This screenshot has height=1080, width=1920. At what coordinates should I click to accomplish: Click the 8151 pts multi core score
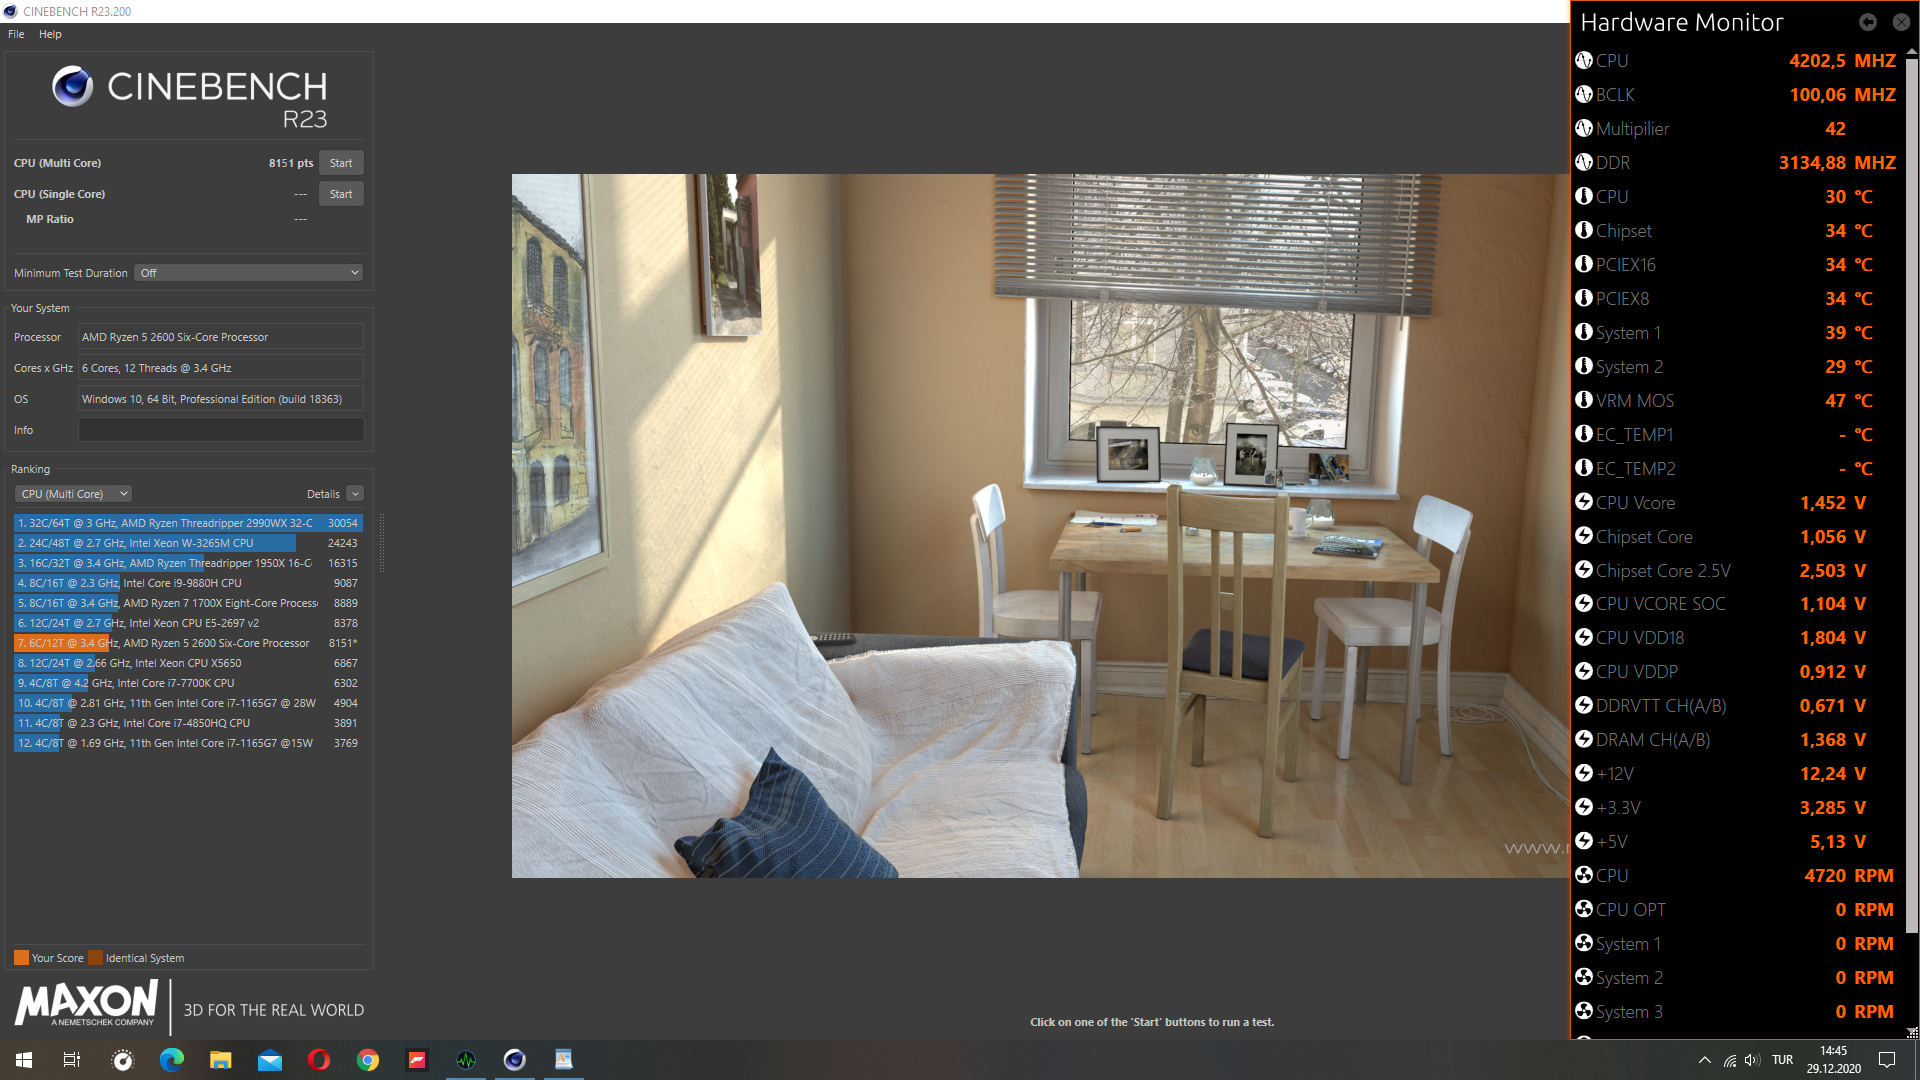pyautogui.click(x=290, y=163)
